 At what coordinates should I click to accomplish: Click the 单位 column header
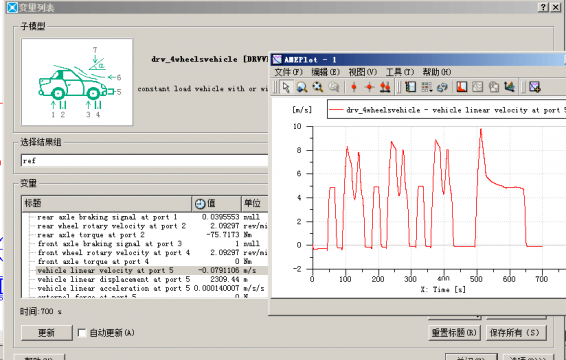(255, 204)
